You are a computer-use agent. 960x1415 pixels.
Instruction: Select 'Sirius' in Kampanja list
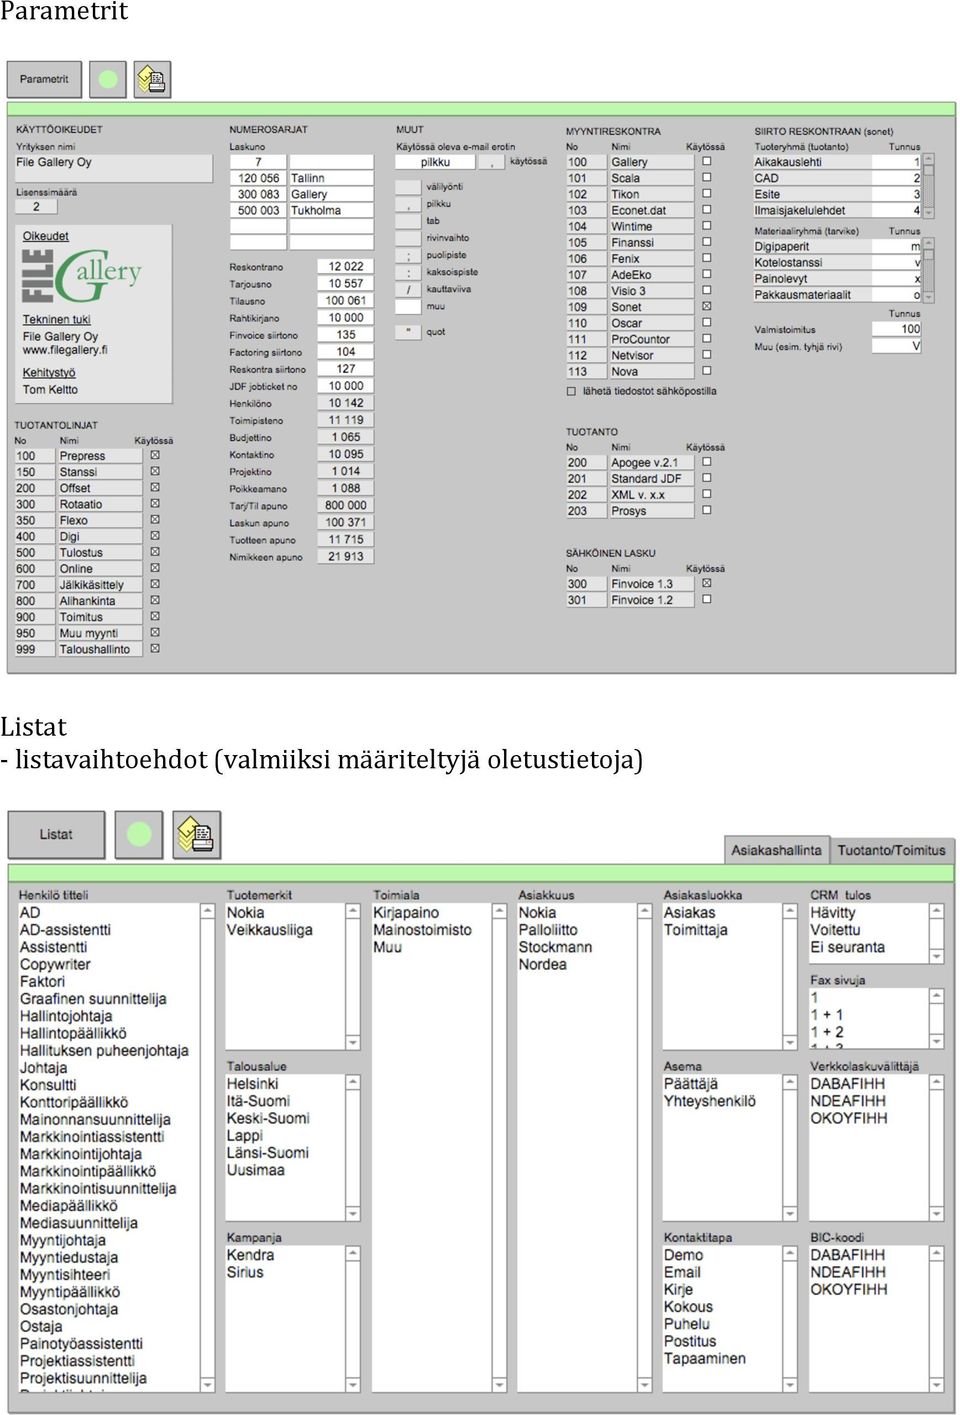(245, 1272)
